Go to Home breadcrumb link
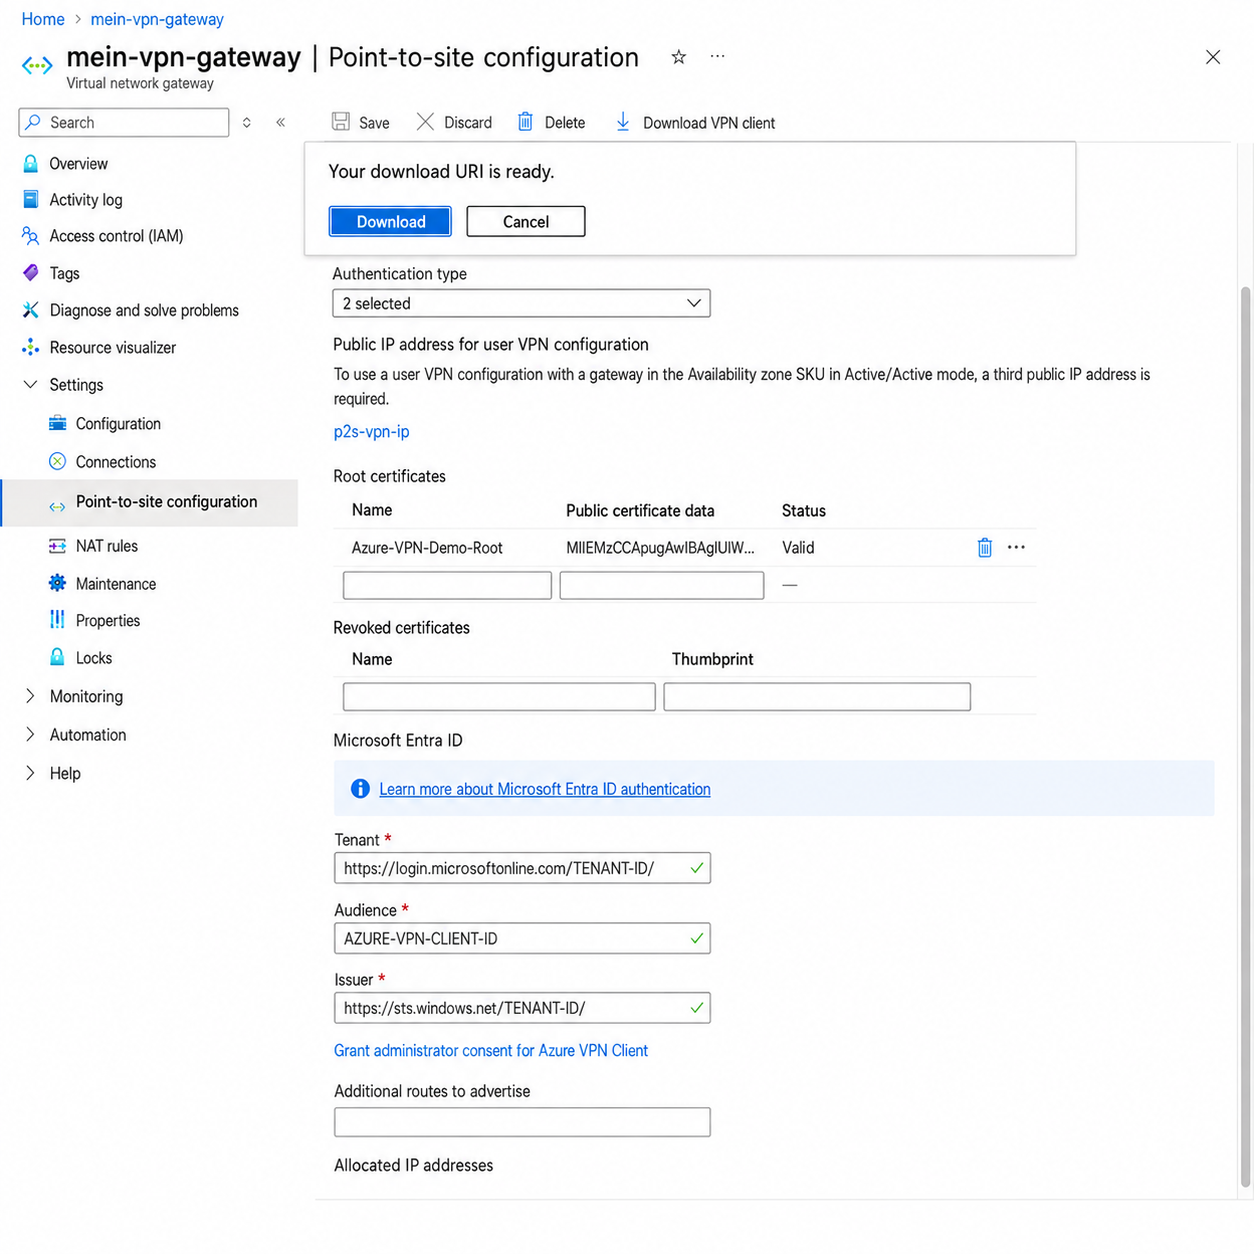Viewport: 1254px width, 1254px height. [x=43, y=19]
